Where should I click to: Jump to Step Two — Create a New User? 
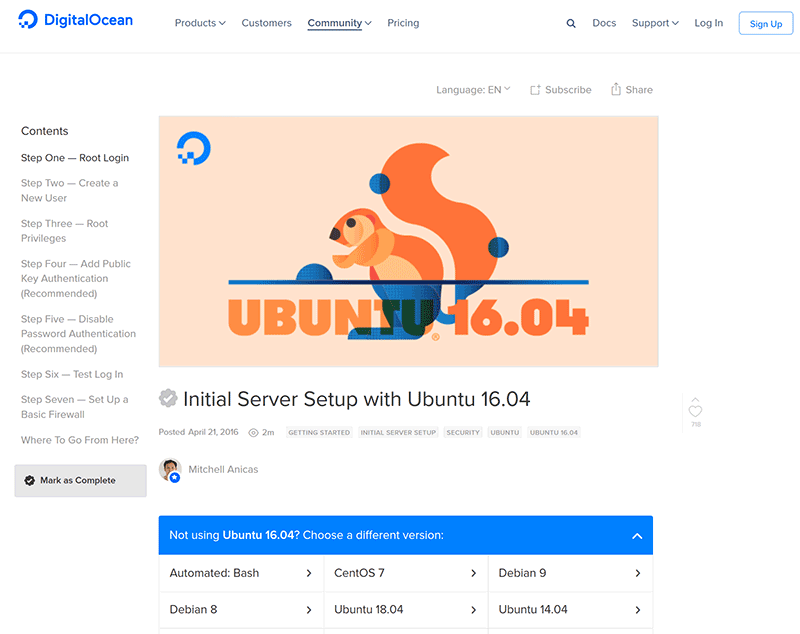click(69, 190)
